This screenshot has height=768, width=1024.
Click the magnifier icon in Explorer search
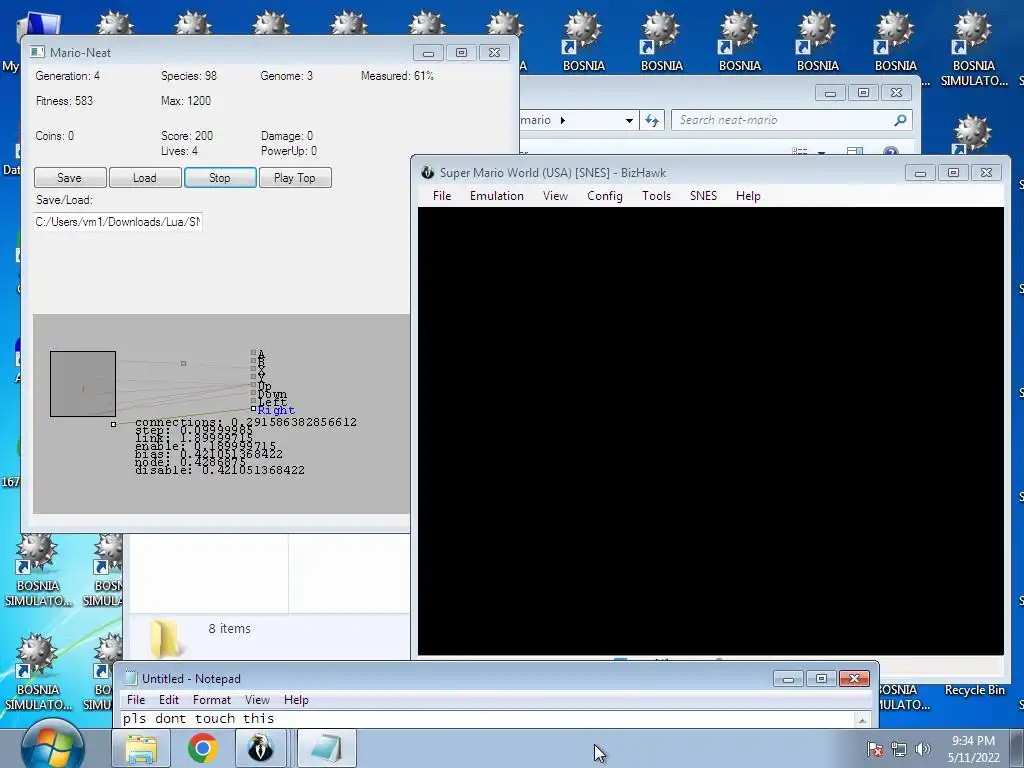[901, 120]
